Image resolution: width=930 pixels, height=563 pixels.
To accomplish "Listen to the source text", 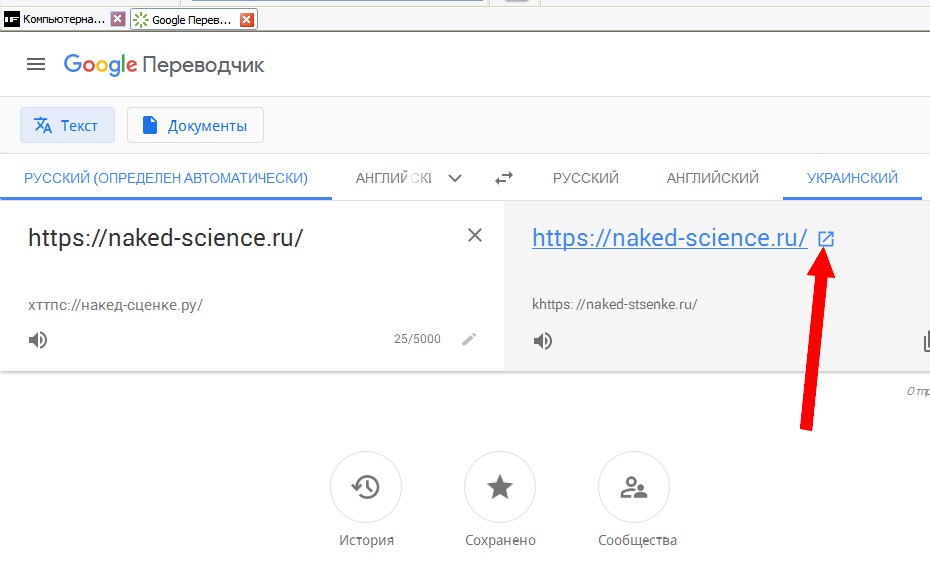I will point(38,340).
